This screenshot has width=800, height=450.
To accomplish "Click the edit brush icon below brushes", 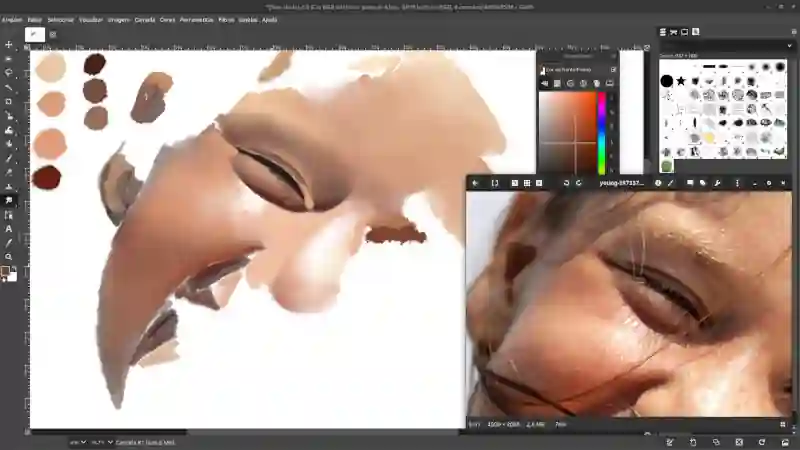I will point(670,442).
